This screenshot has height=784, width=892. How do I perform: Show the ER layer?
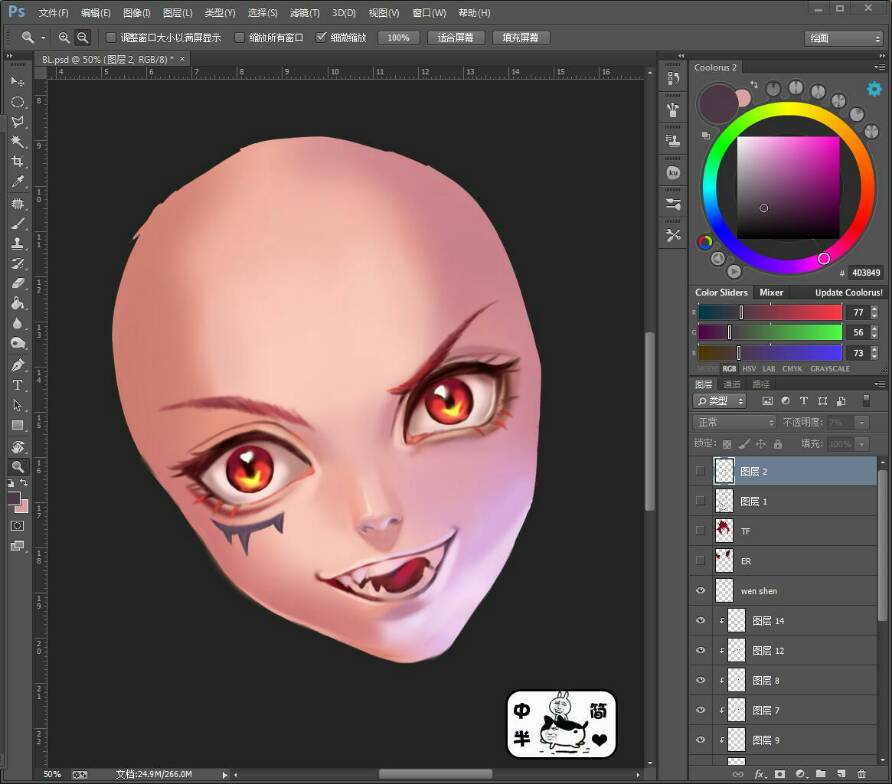700,560
